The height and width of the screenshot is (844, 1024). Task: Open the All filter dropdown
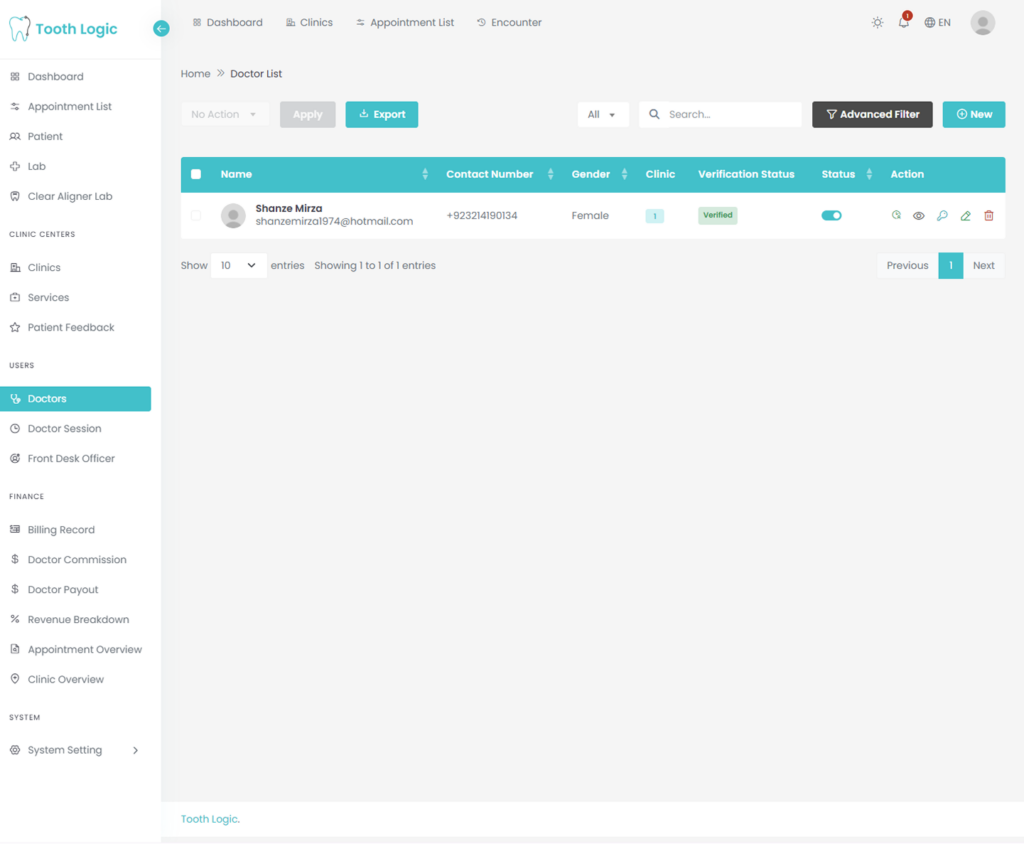pos(602,114)
